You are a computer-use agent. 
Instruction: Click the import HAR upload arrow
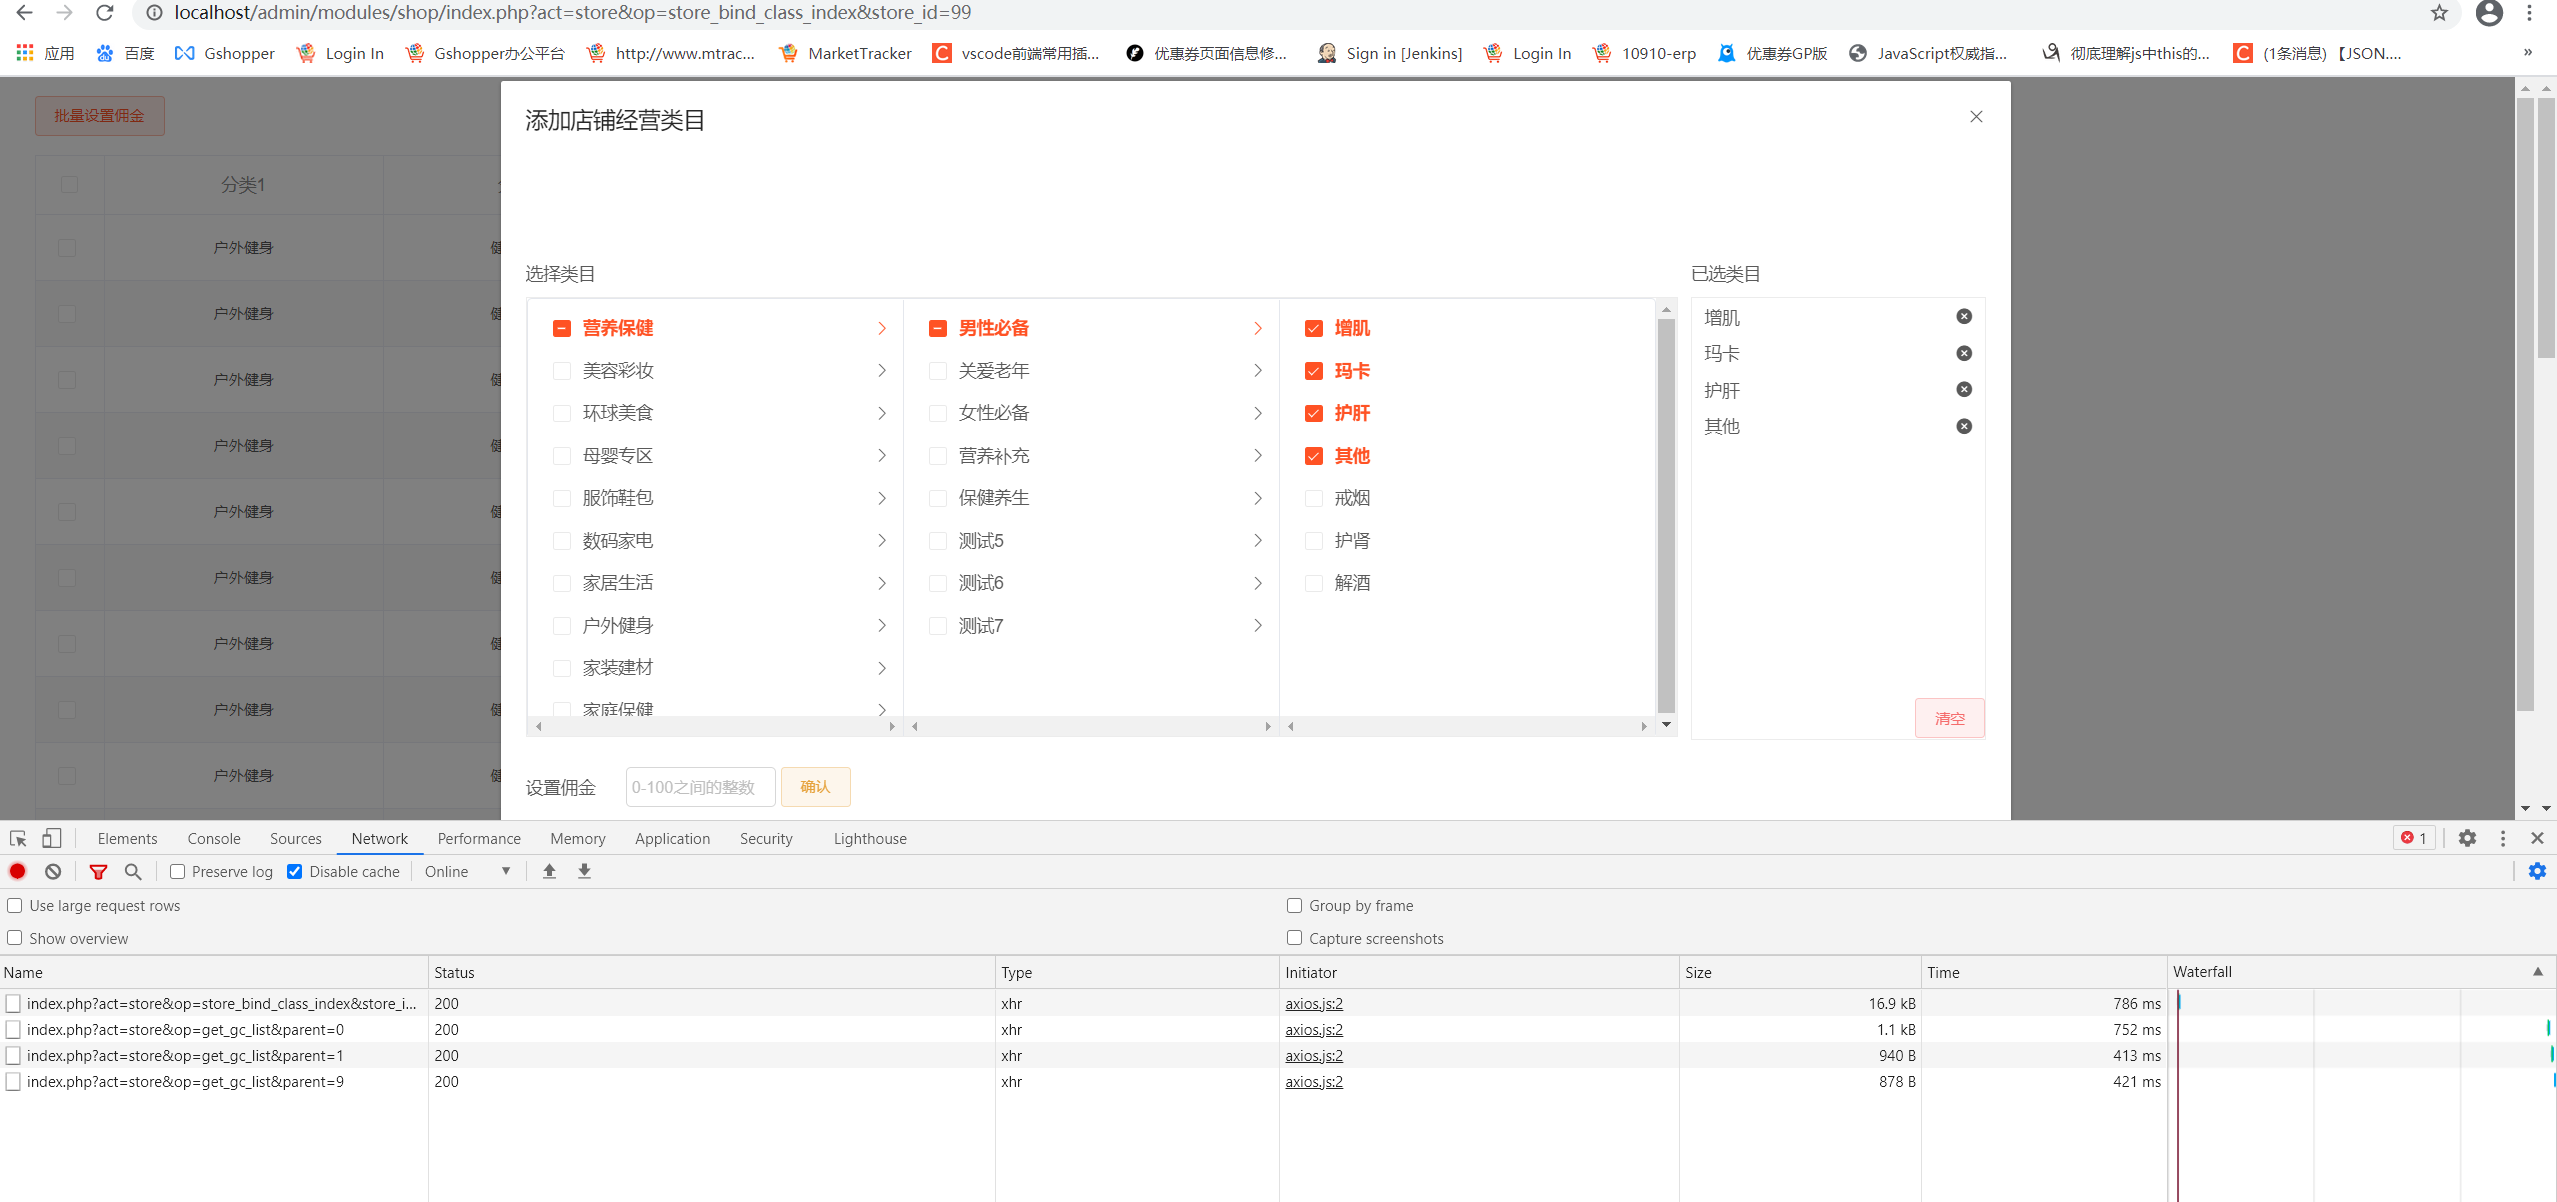tap(549, 872)
